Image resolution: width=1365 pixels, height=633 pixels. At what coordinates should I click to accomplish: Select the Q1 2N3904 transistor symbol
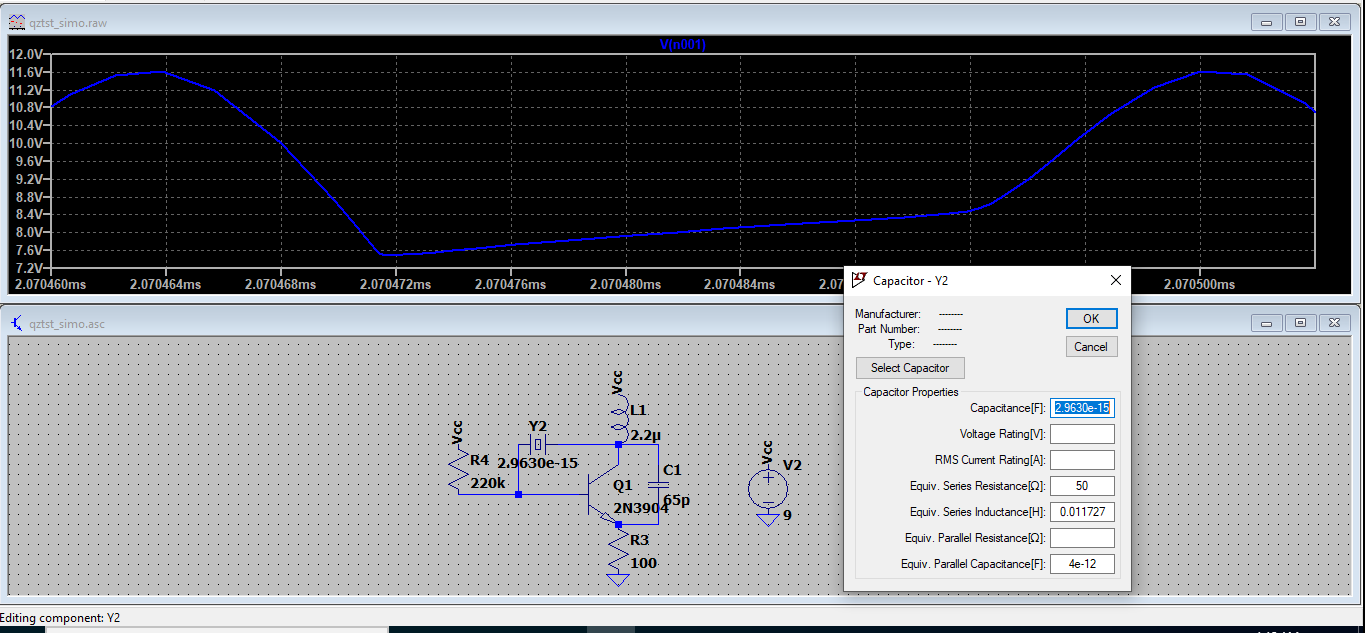click(x=602, y=496)
